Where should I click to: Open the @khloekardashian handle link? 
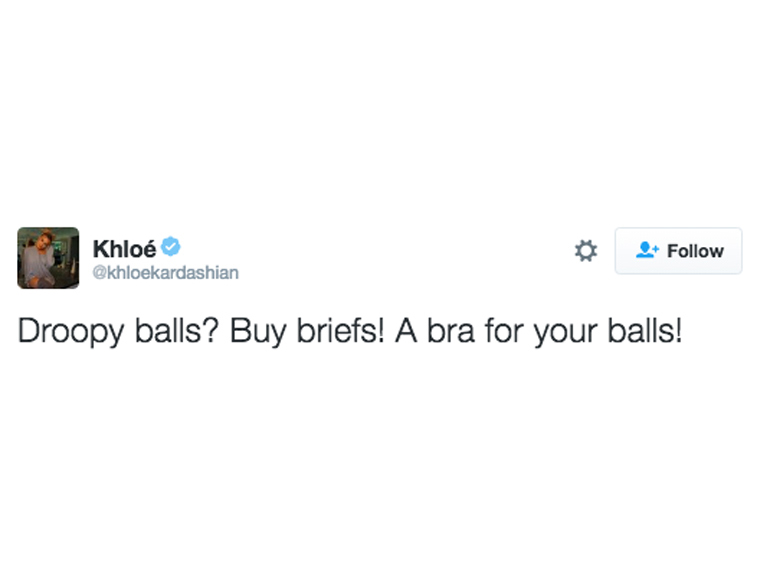[x=165, y=272]
